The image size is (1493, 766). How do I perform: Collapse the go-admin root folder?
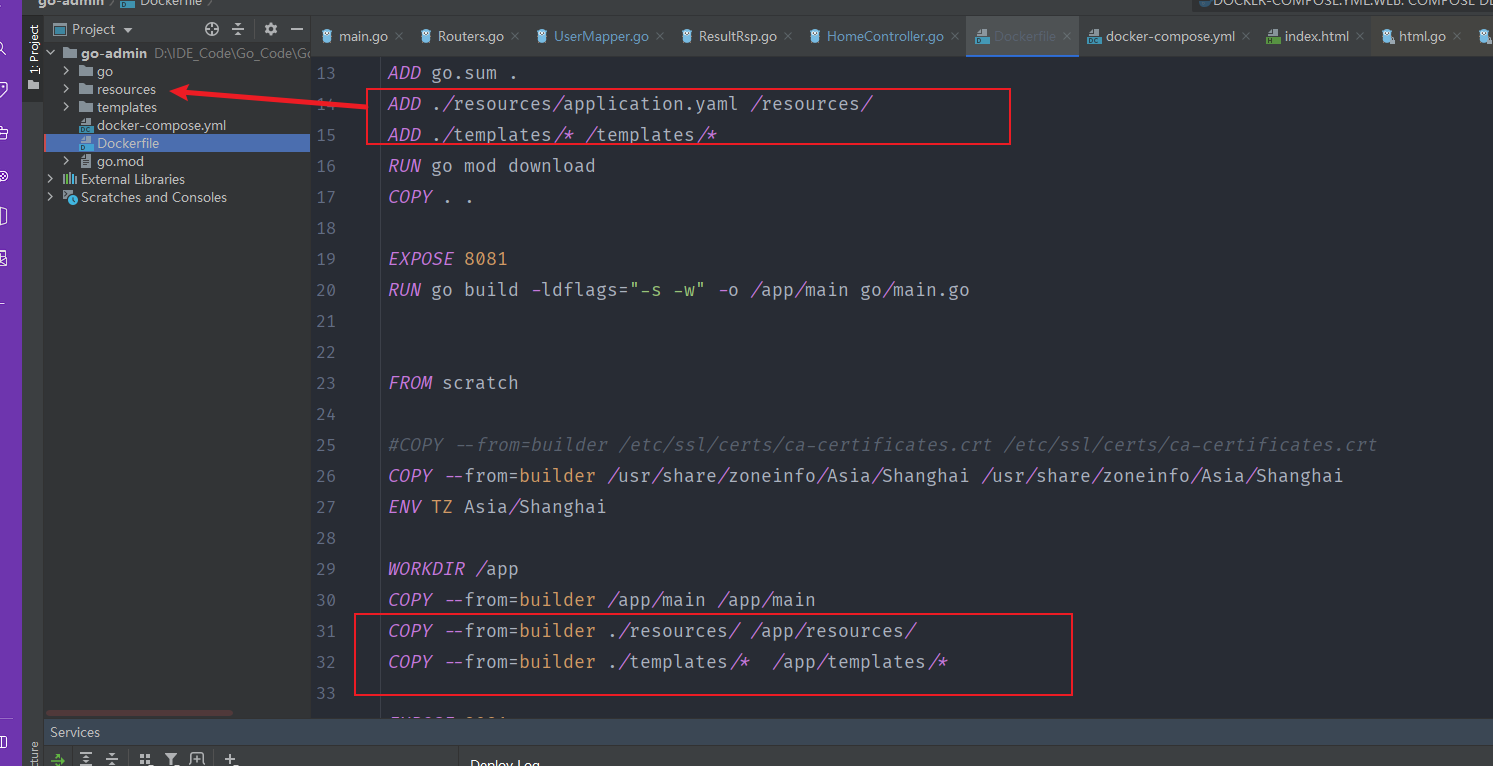51,53
